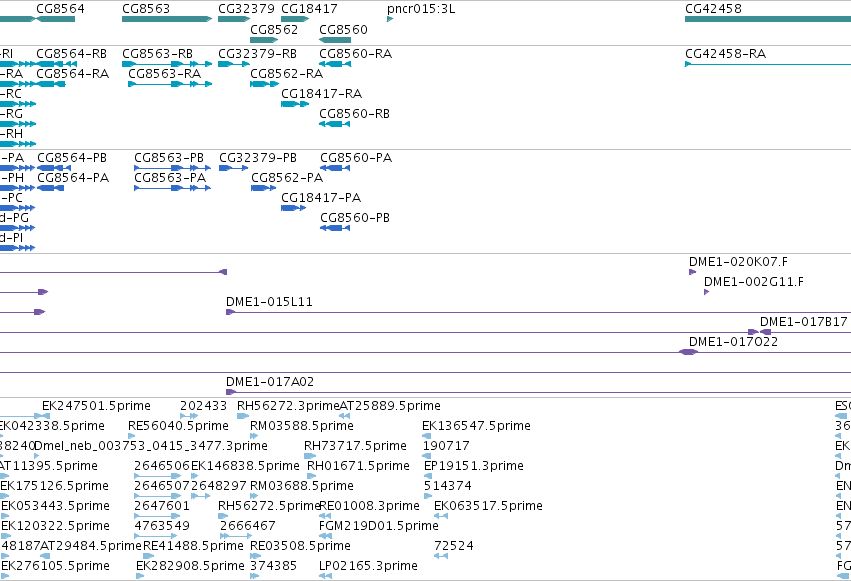
Task: Select the CG8562 gene label
Action: tap(274, 29)
